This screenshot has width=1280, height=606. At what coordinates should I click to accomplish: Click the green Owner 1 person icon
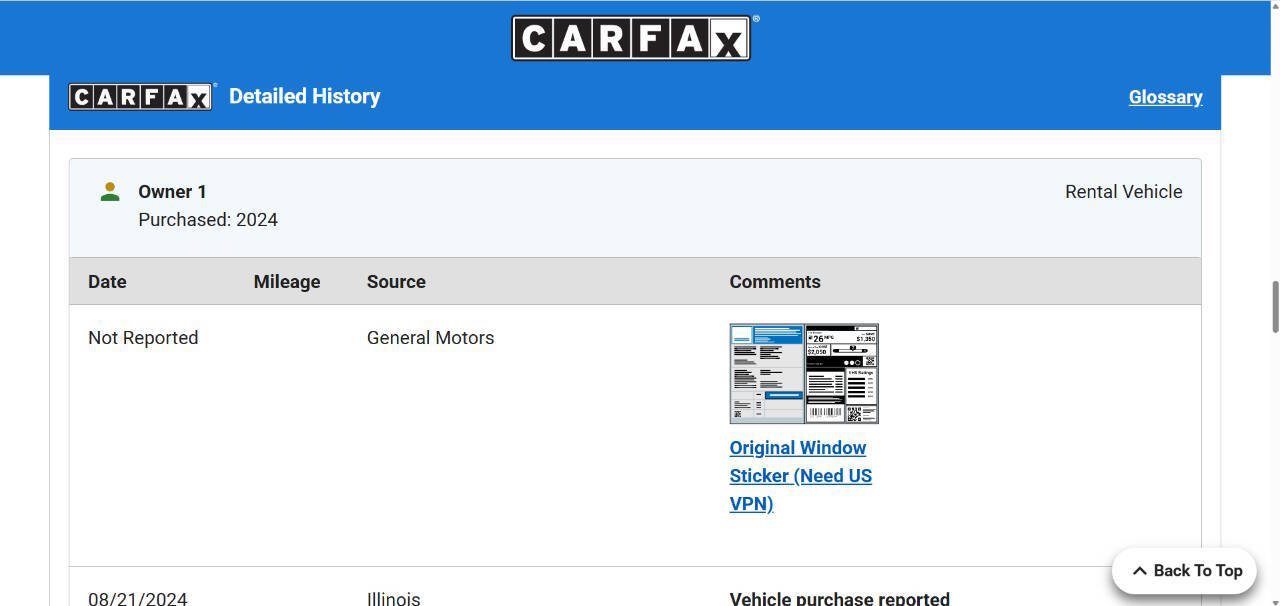point(110,191)
